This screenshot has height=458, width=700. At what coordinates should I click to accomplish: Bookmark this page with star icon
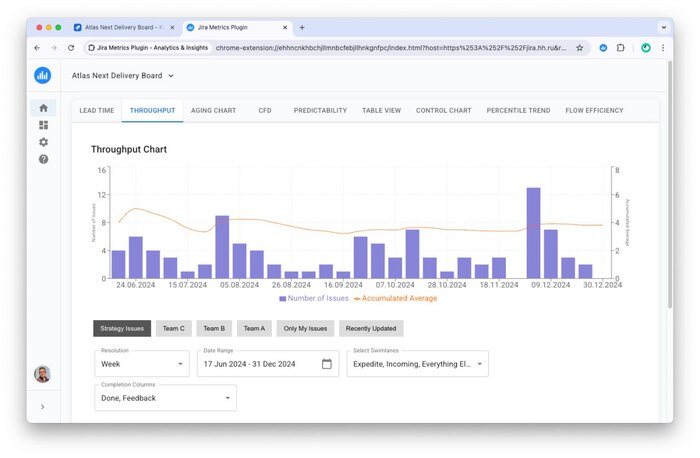579,47
